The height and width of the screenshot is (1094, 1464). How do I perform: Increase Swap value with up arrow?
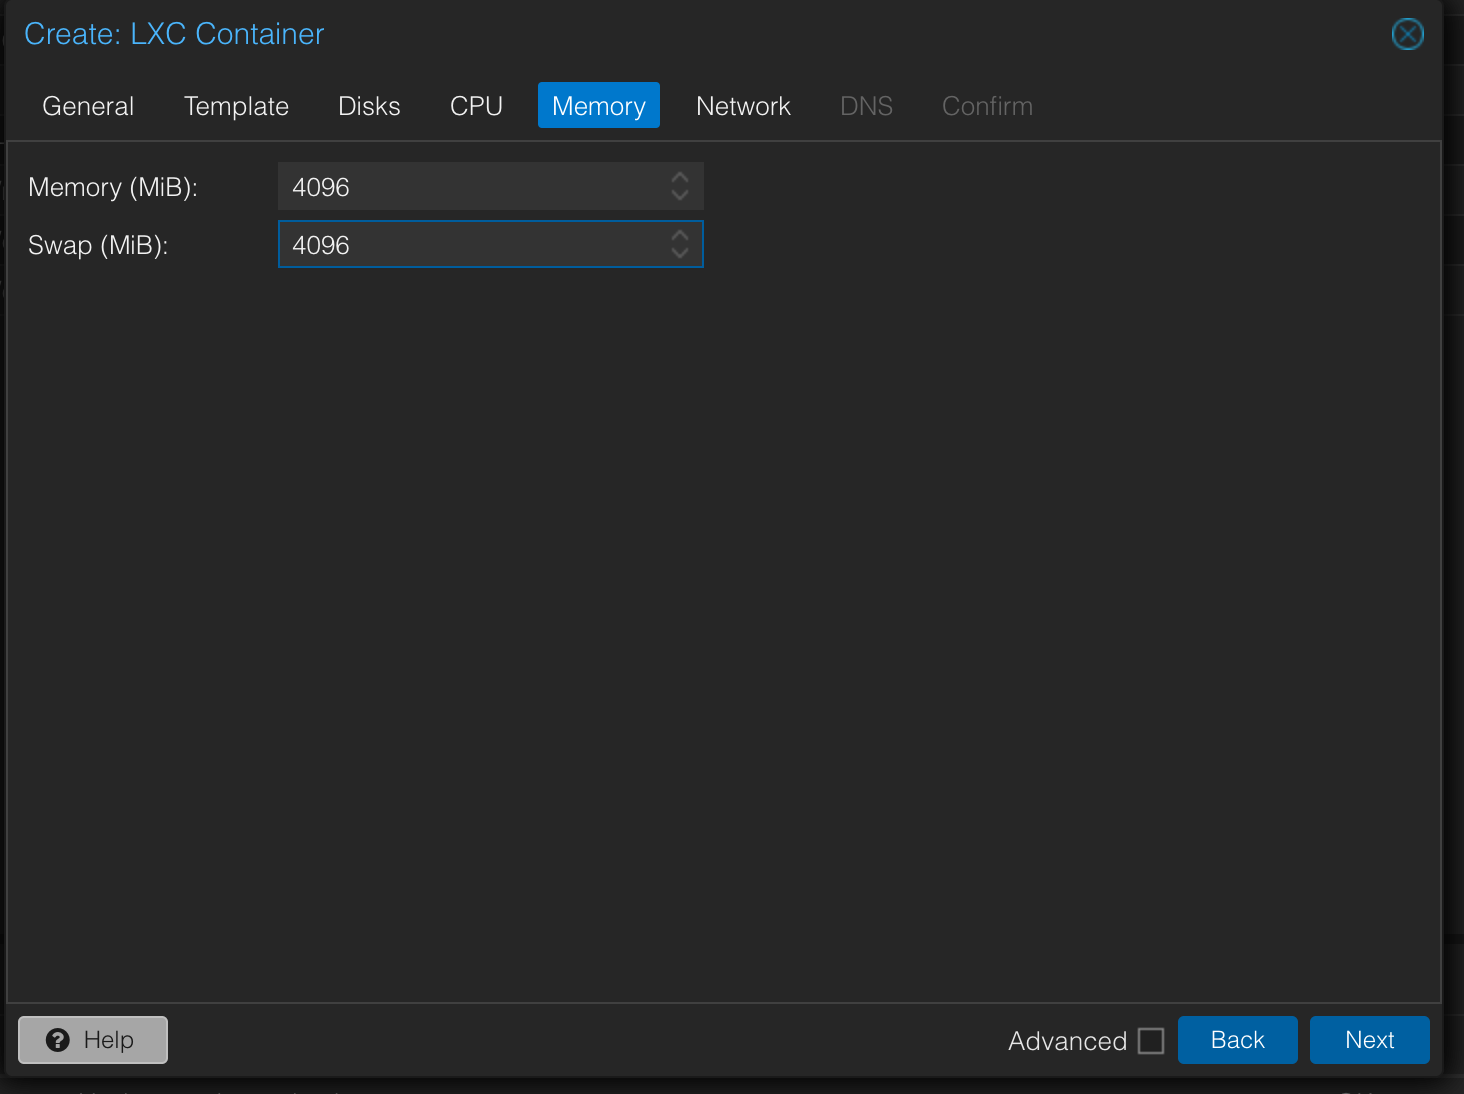tap(680, 235)
